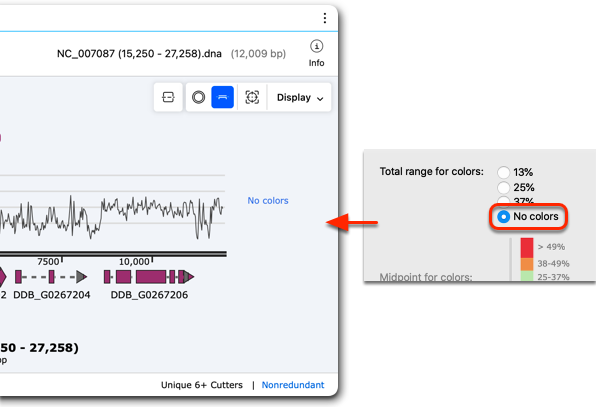This screenshot has width=596, height=407.
Task: Click the DDB_G0267204 gene arrowhead
Action: (81, 277)
